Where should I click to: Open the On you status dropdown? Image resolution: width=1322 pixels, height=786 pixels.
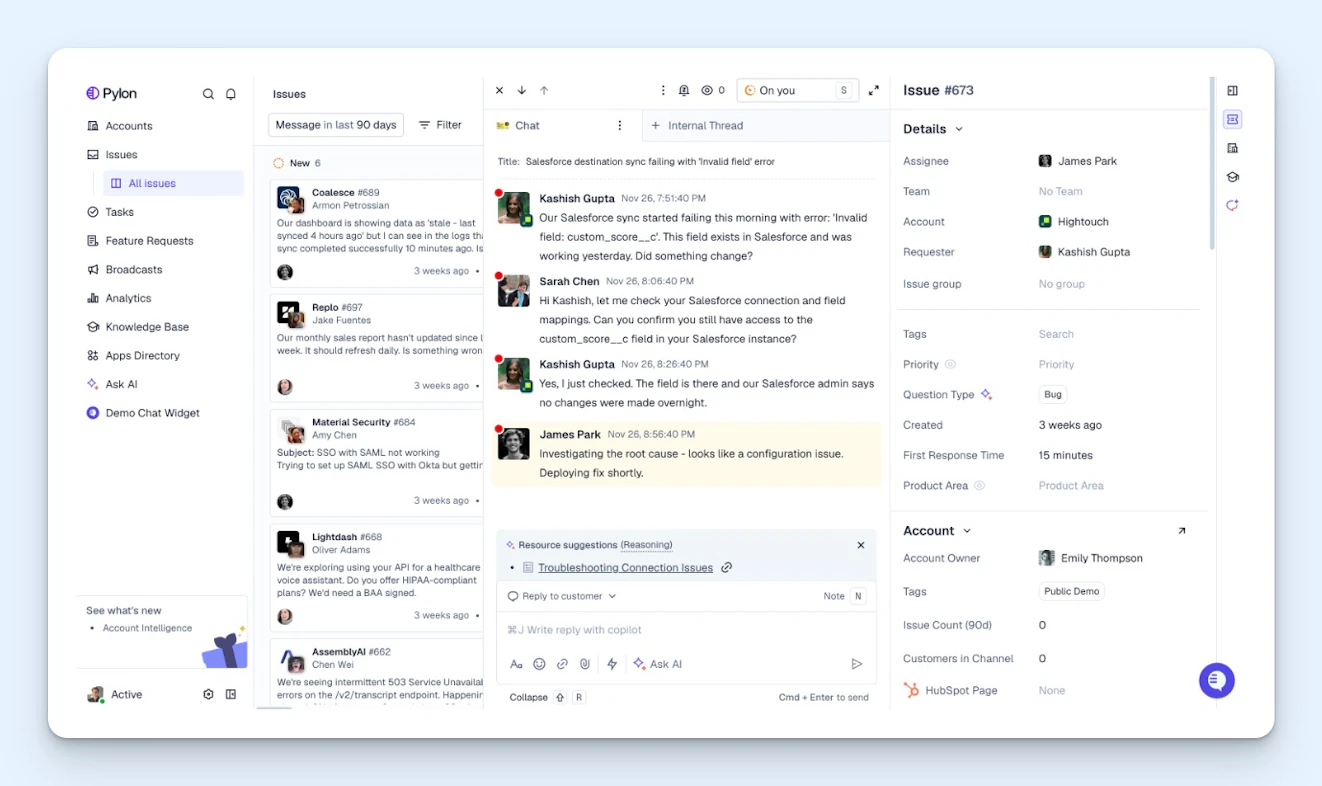tap(798, 90)
